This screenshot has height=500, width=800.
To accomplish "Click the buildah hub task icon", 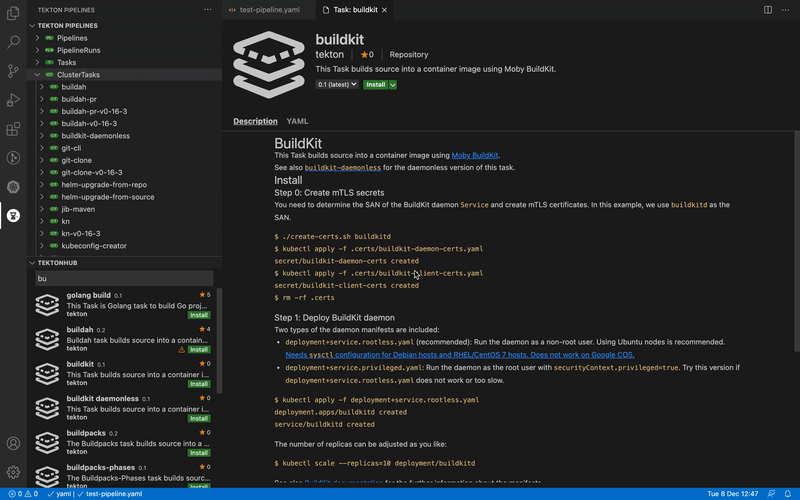I will point(47,339).
